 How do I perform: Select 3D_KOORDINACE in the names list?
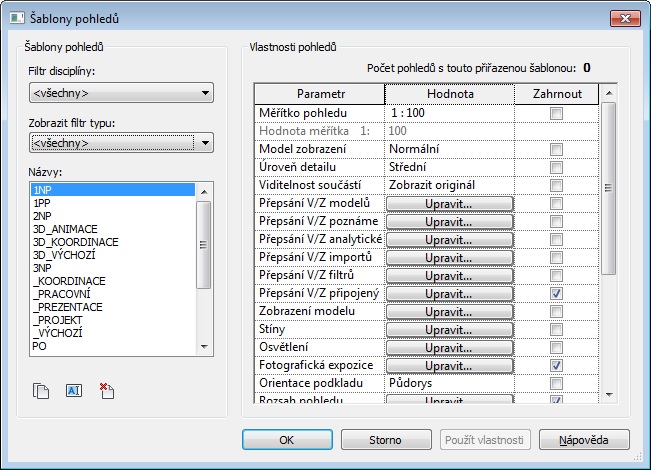pyautogui.click(x=76, y=242)
